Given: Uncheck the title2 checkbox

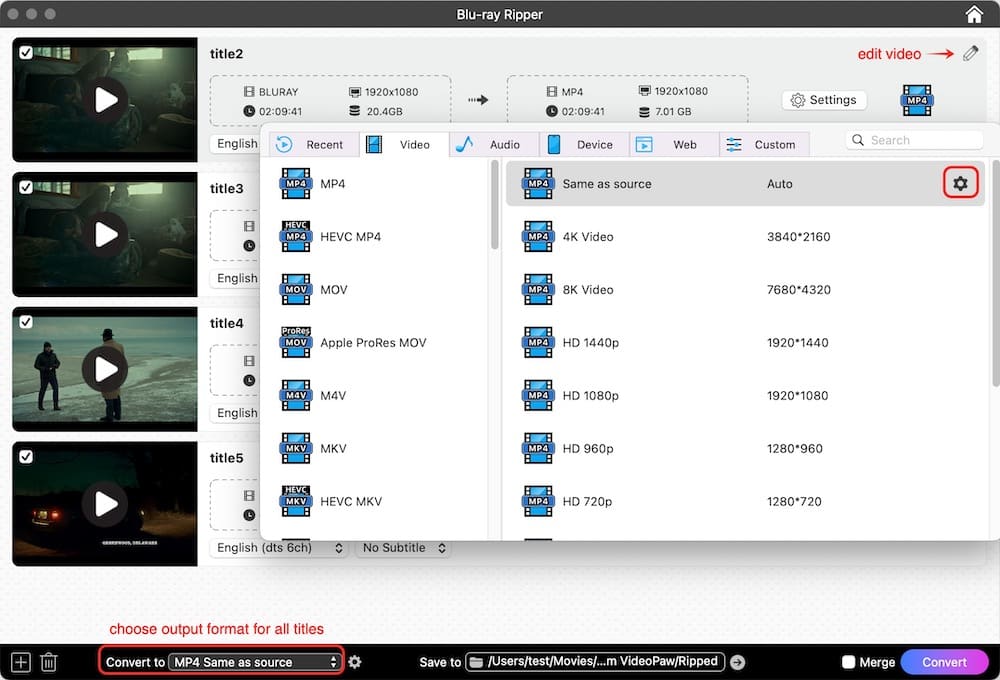Looking at the screenshot, I should pos(26,52).
